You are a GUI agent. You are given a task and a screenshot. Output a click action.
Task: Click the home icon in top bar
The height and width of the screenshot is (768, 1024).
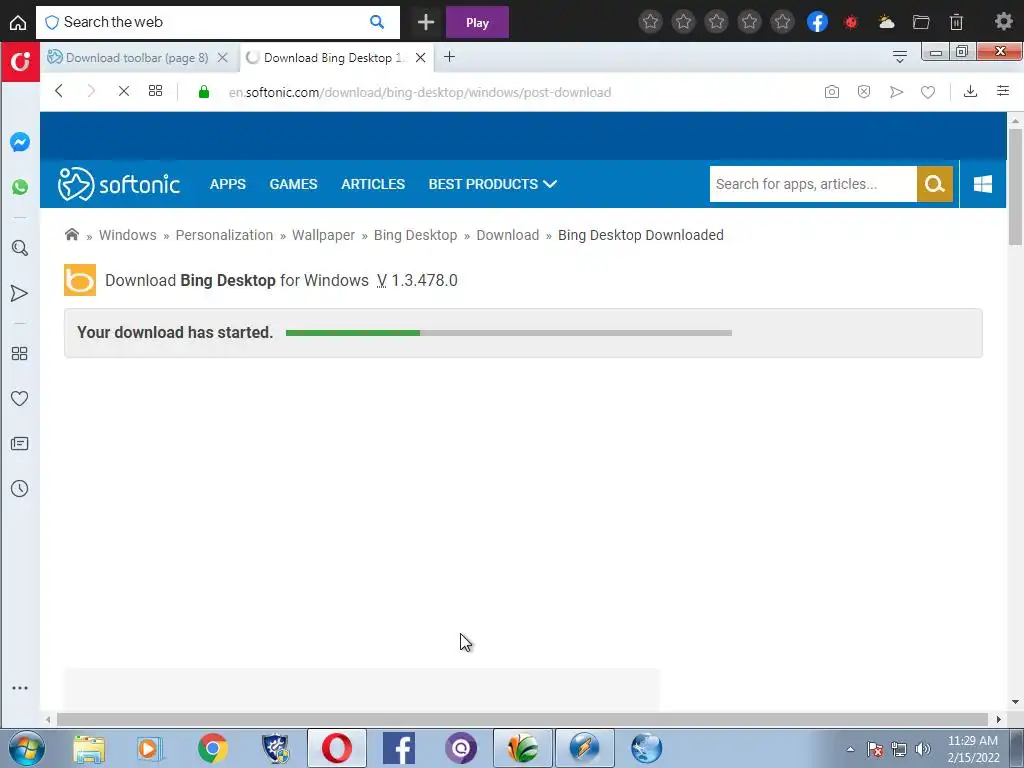coord(18,23)
